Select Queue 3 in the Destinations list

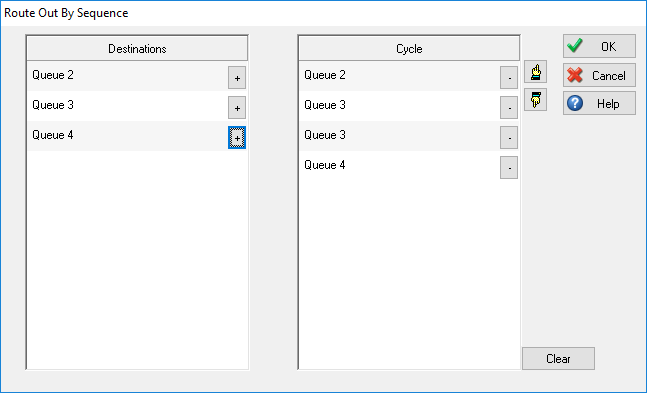127,106
